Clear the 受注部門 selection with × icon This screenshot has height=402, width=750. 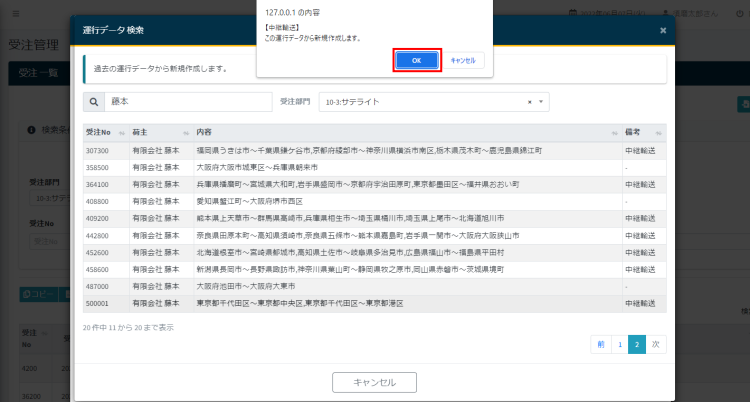tap(529, 102)
